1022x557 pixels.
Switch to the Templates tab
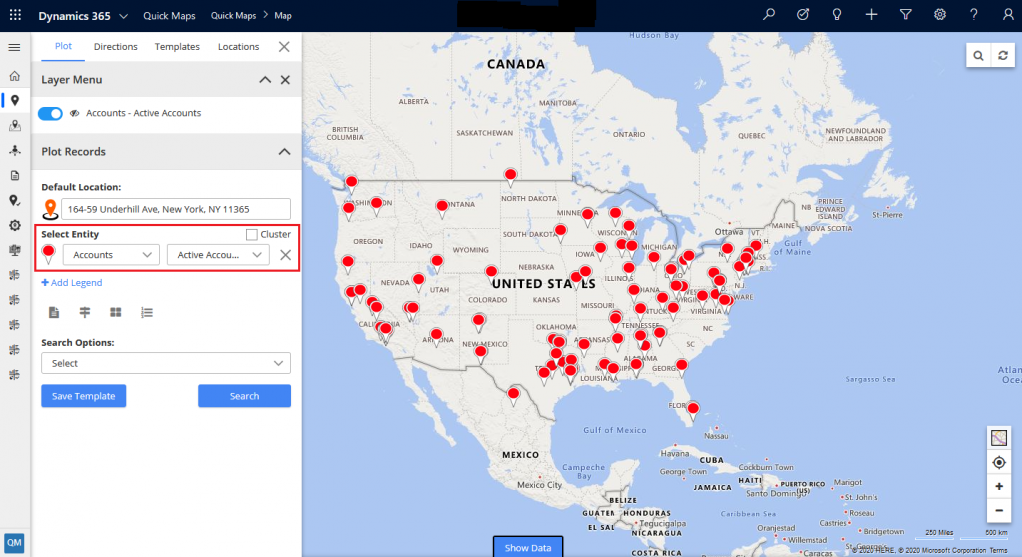click(x=177, y=47)
